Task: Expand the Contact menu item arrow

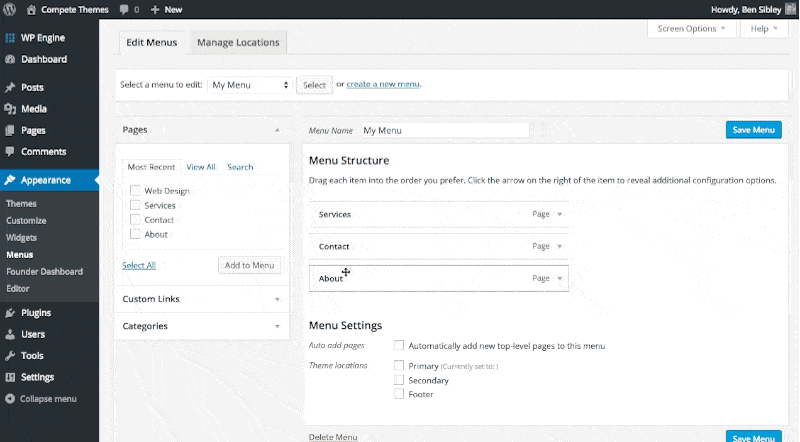Action: click(x=560, y=247)
